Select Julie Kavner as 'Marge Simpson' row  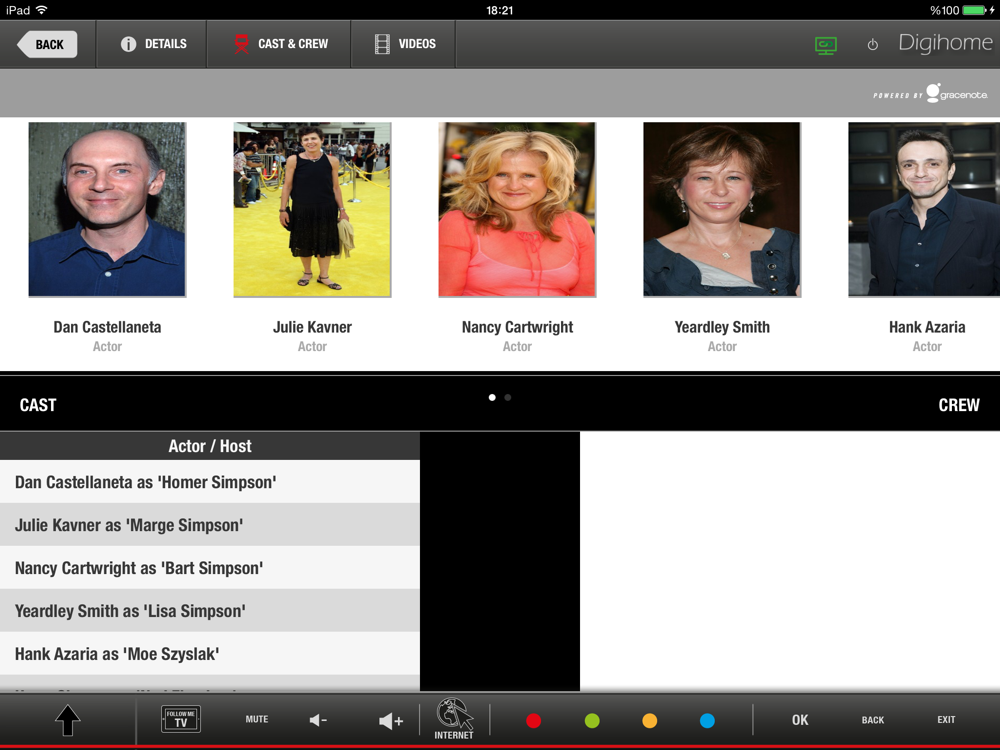point(210,525)
